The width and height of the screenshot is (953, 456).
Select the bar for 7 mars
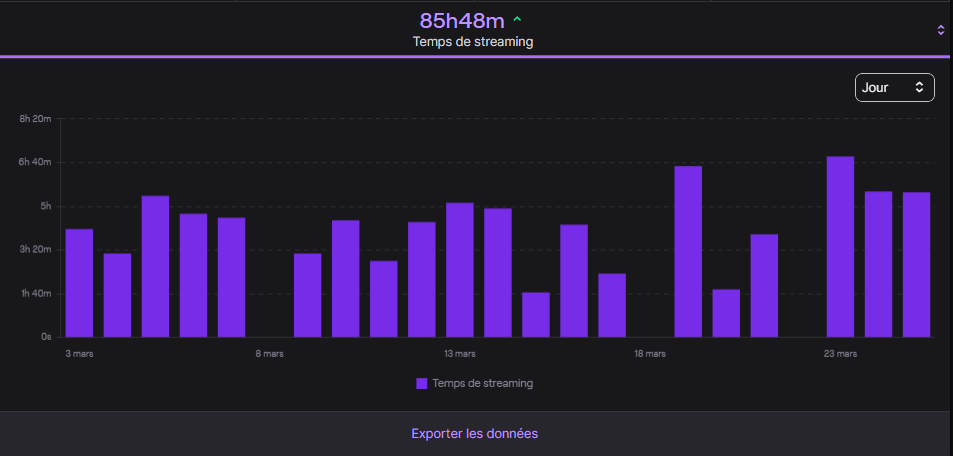(232, 277)
